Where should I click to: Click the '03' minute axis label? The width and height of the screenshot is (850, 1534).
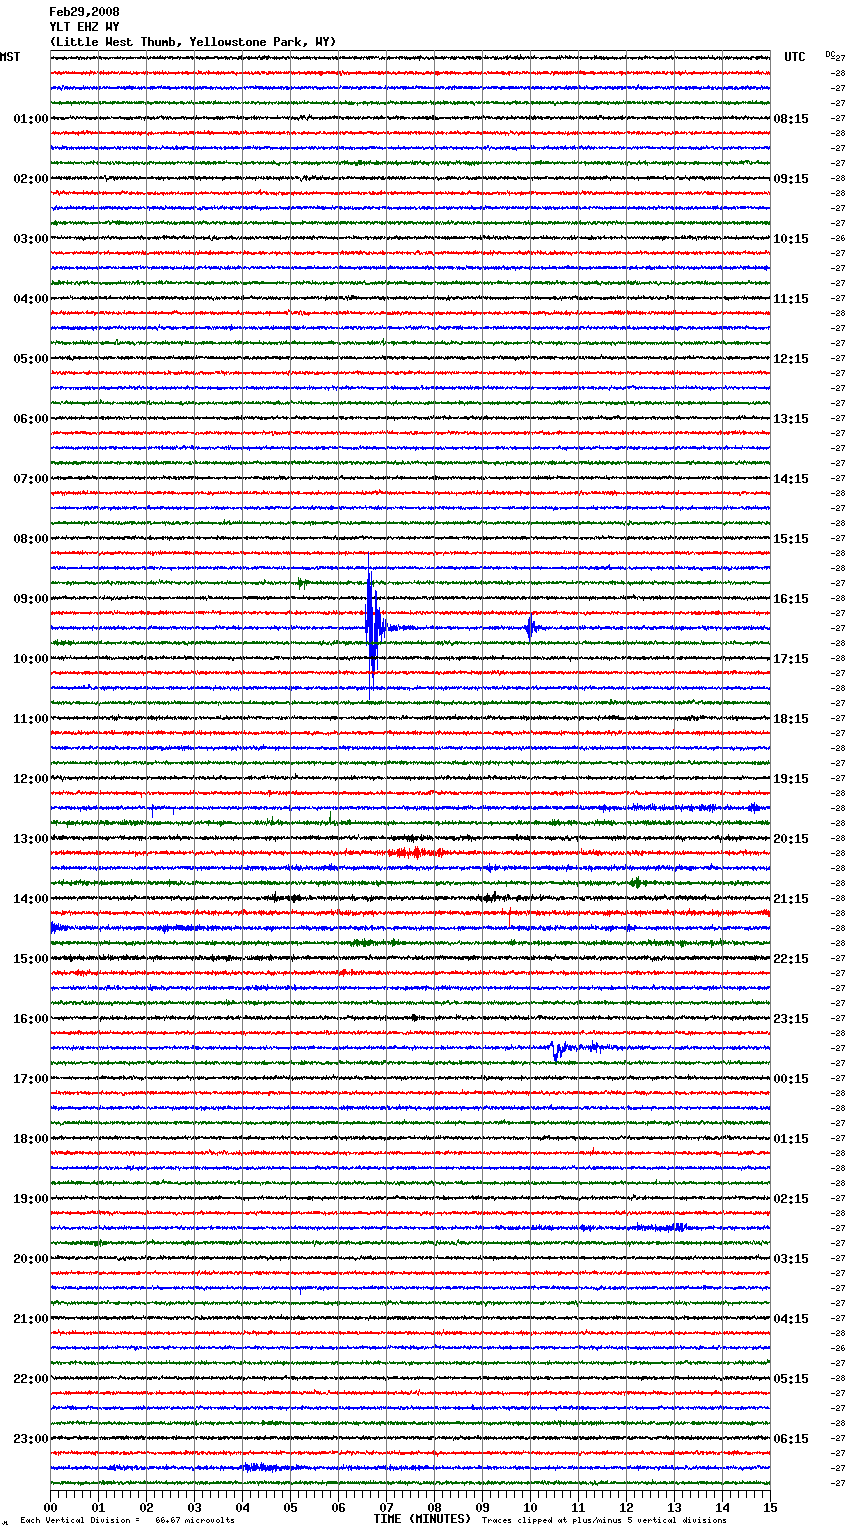pyautogui.click(x=194, y=1507)
